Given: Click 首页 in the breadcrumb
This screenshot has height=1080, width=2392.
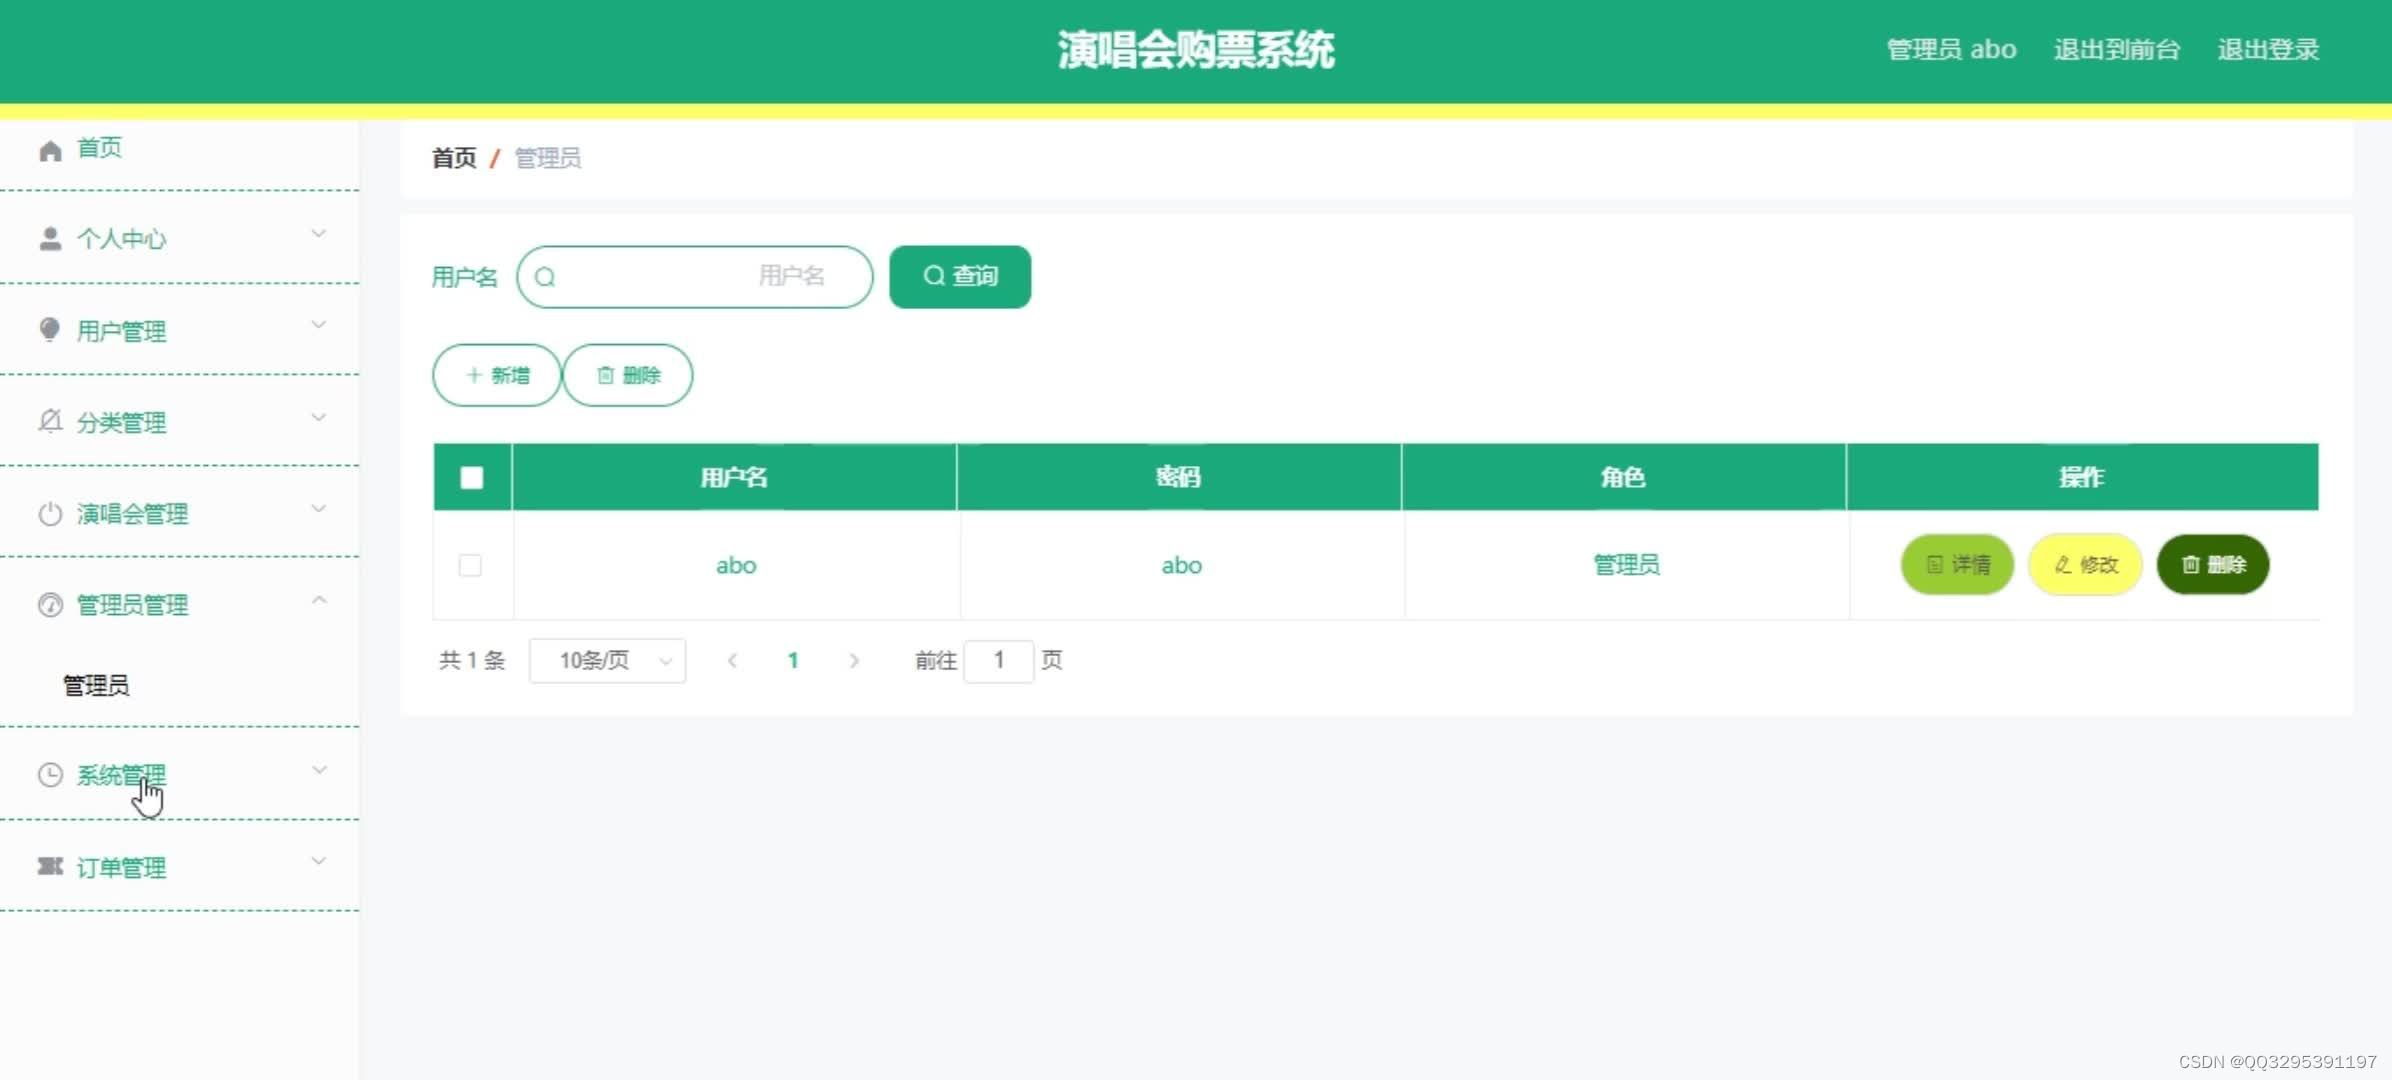Looking at the screenshot, I should (454, 158).
